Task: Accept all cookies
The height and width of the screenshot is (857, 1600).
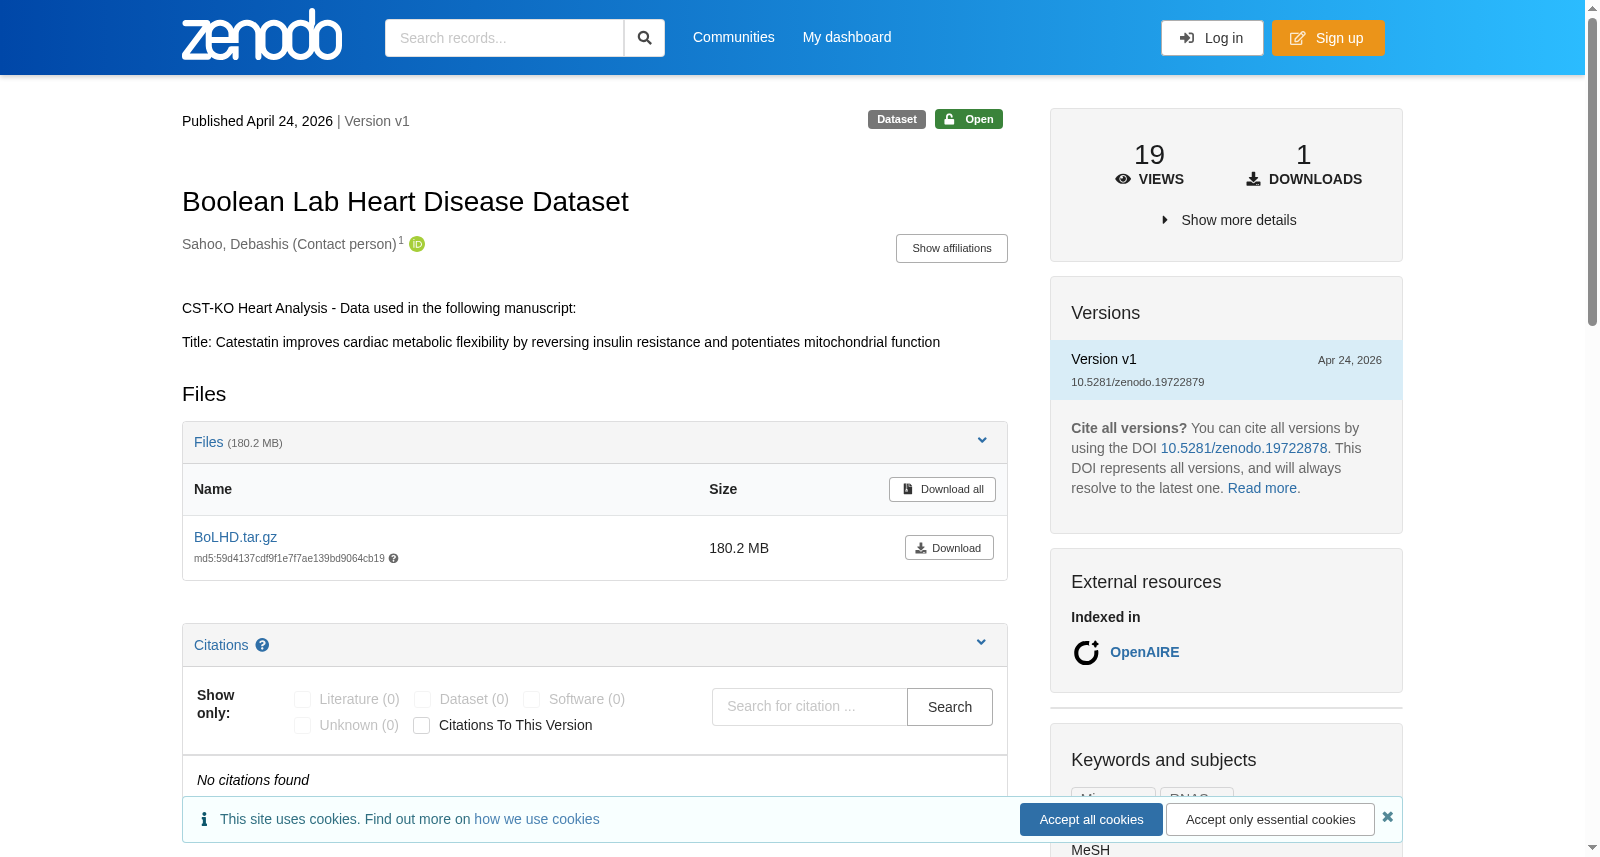Action: tap(1091, 819)
